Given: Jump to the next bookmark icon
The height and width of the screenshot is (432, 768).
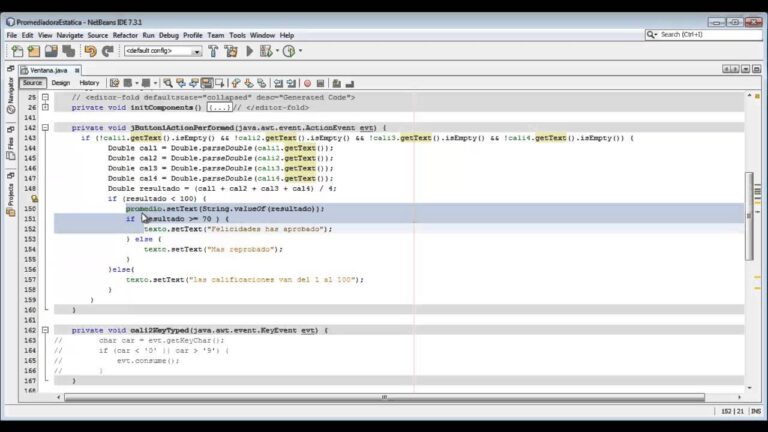Looking at the screenshot, I should click(x=248, y=83).
